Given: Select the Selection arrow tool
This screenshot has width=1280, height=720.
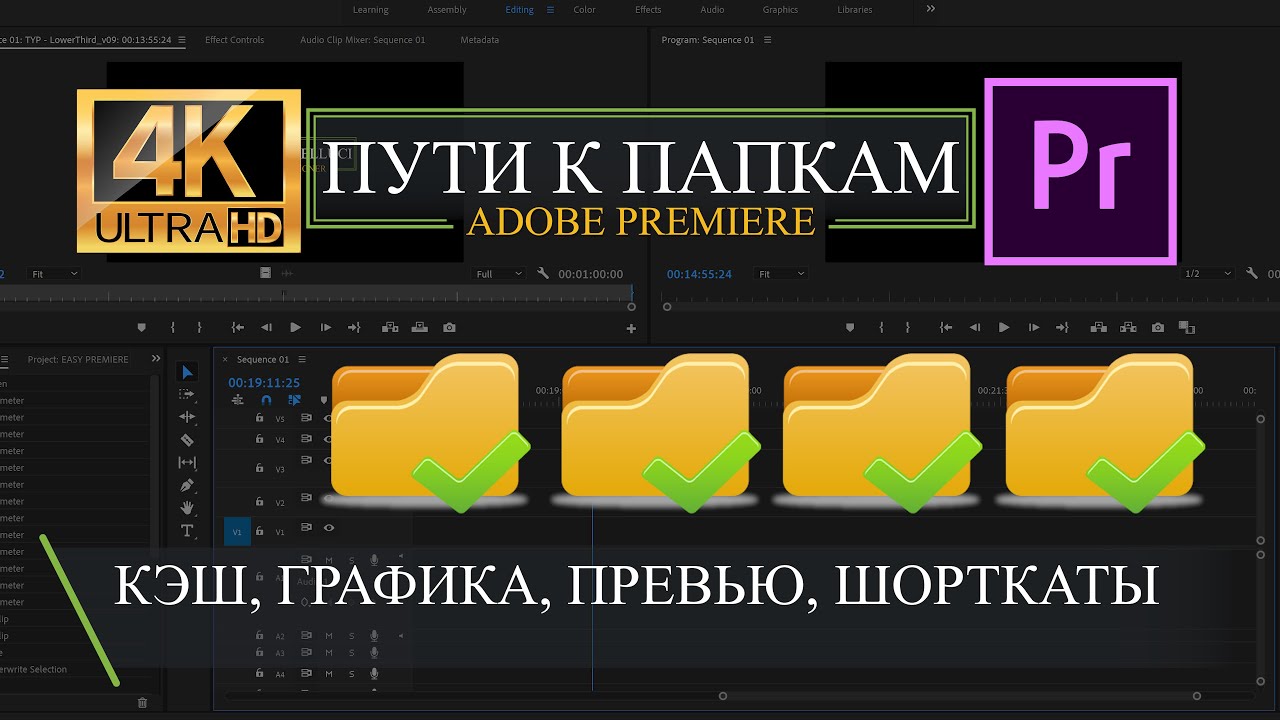Looking at the screenshot, I should tap(187, 372).
